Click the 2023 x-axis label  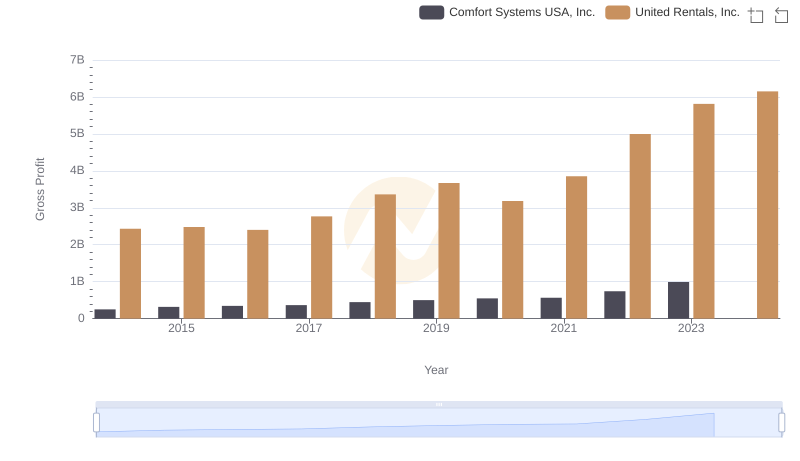click(691, 328)
